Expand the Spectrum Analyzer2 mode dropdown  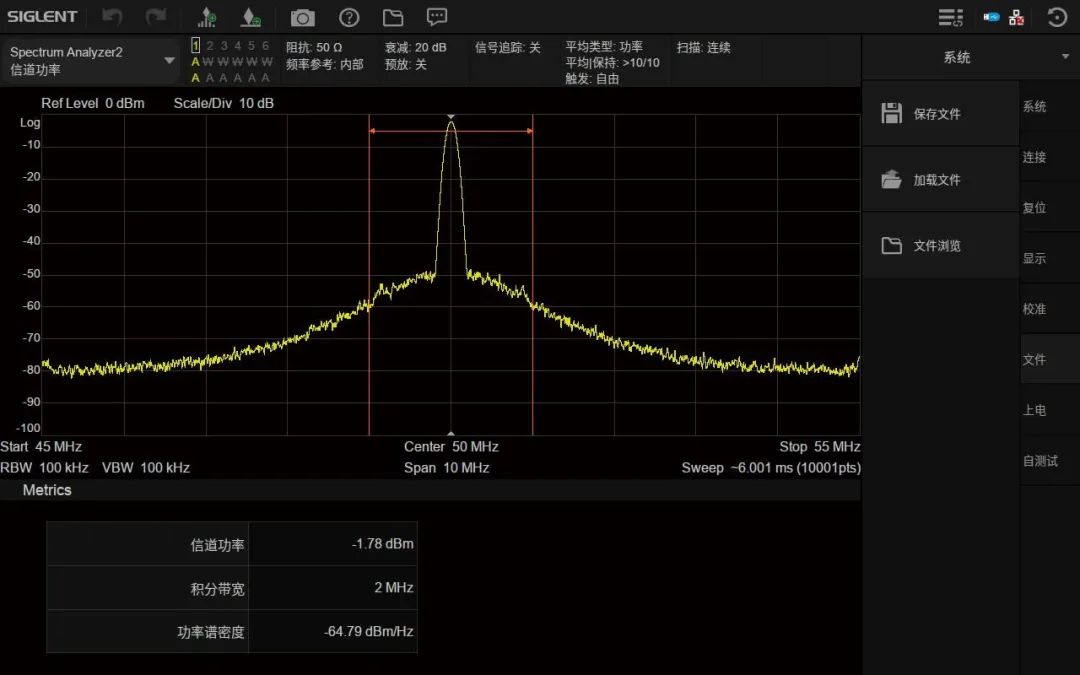[169, 61]
